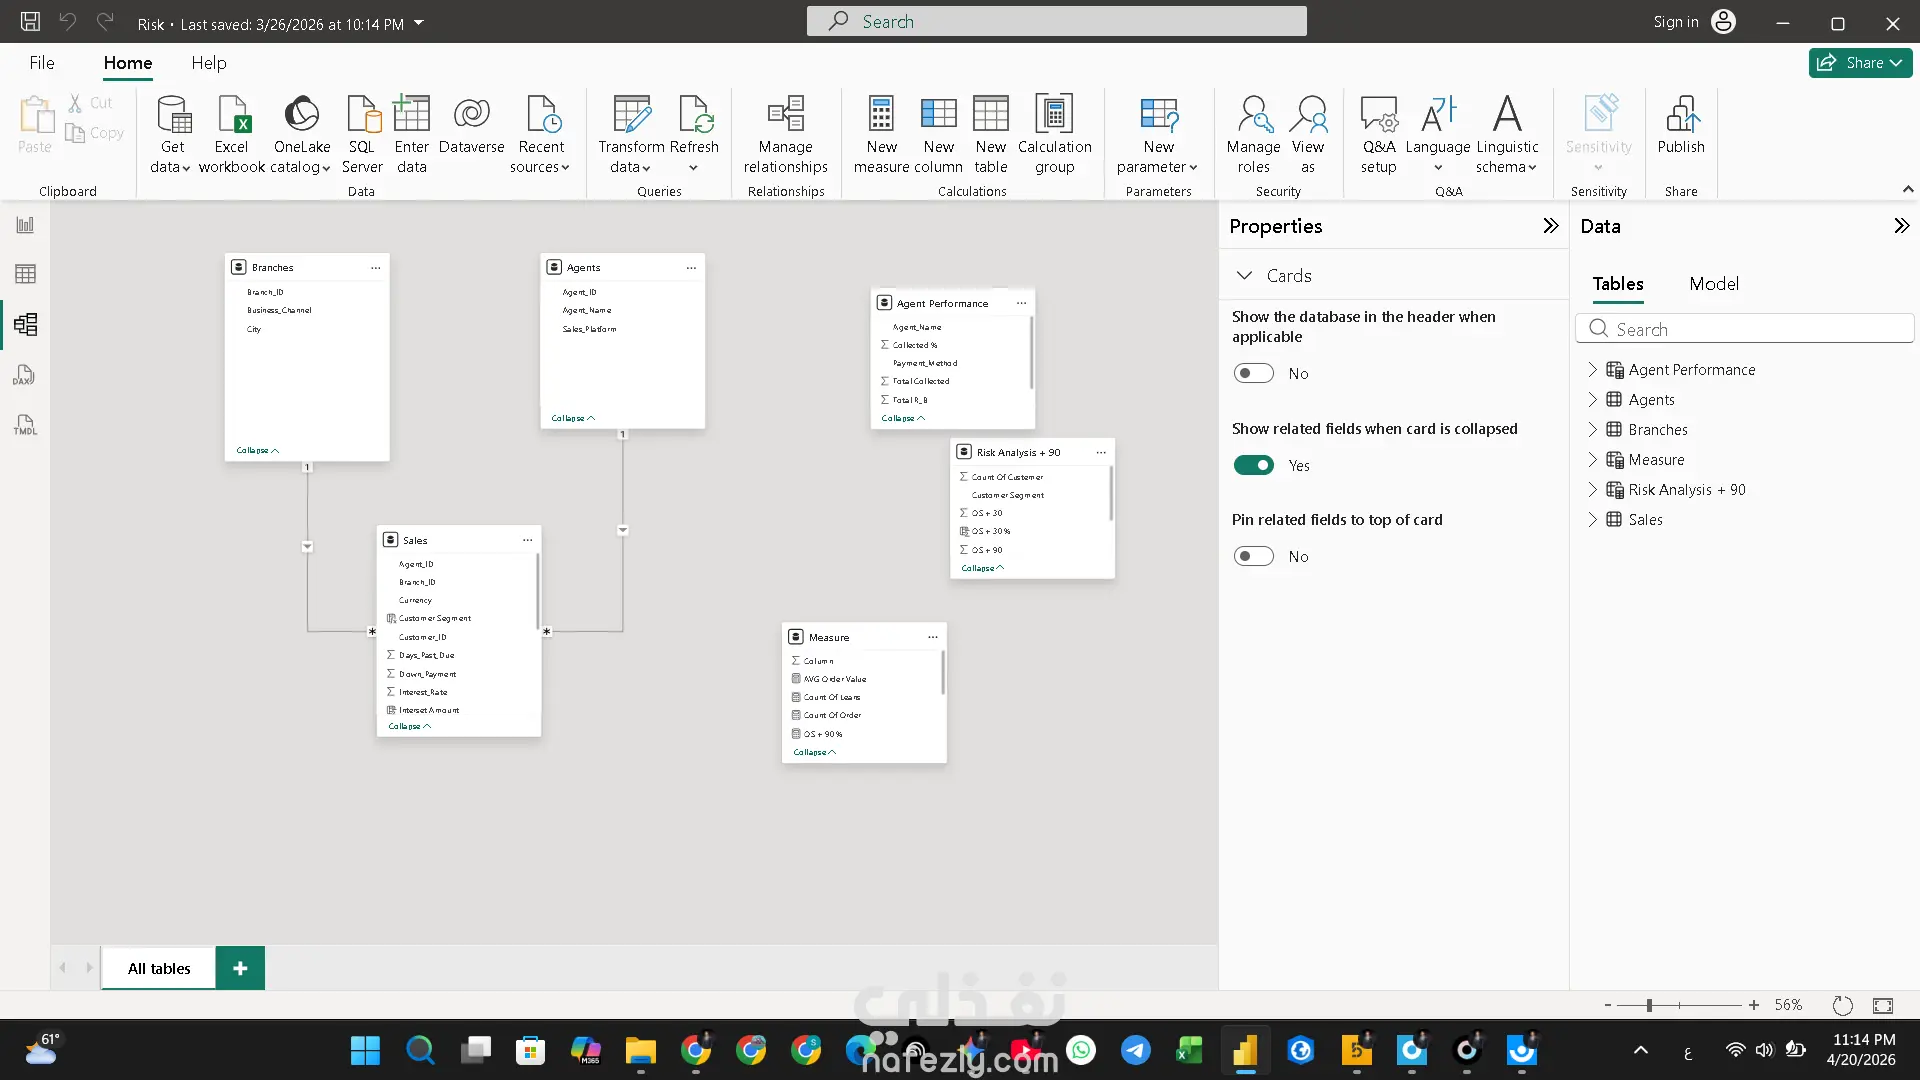Connect to Dataverse

(471, 125)
